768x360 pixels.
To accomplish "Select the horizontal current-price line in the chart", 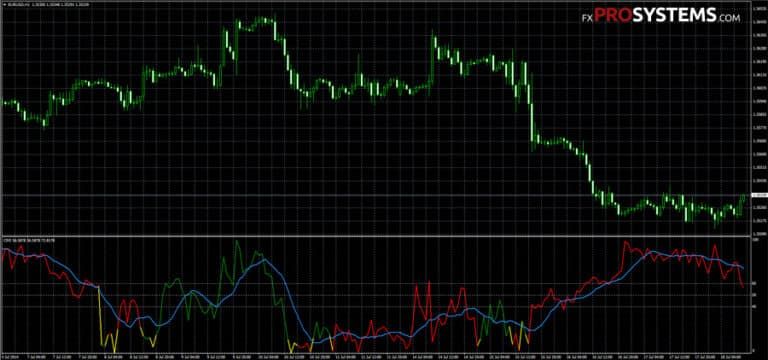I will (375, 196).
